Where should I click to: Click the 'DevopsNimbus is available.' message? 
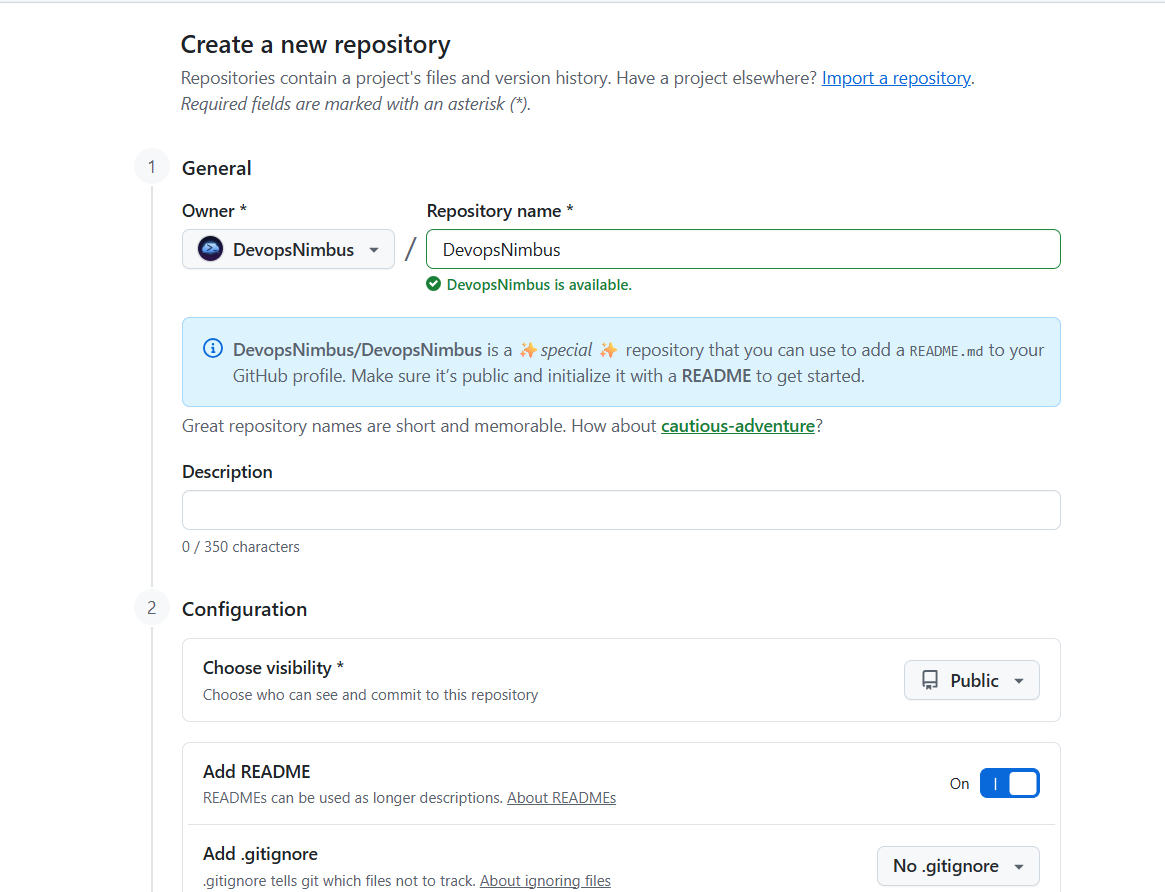tap(539, 284)
